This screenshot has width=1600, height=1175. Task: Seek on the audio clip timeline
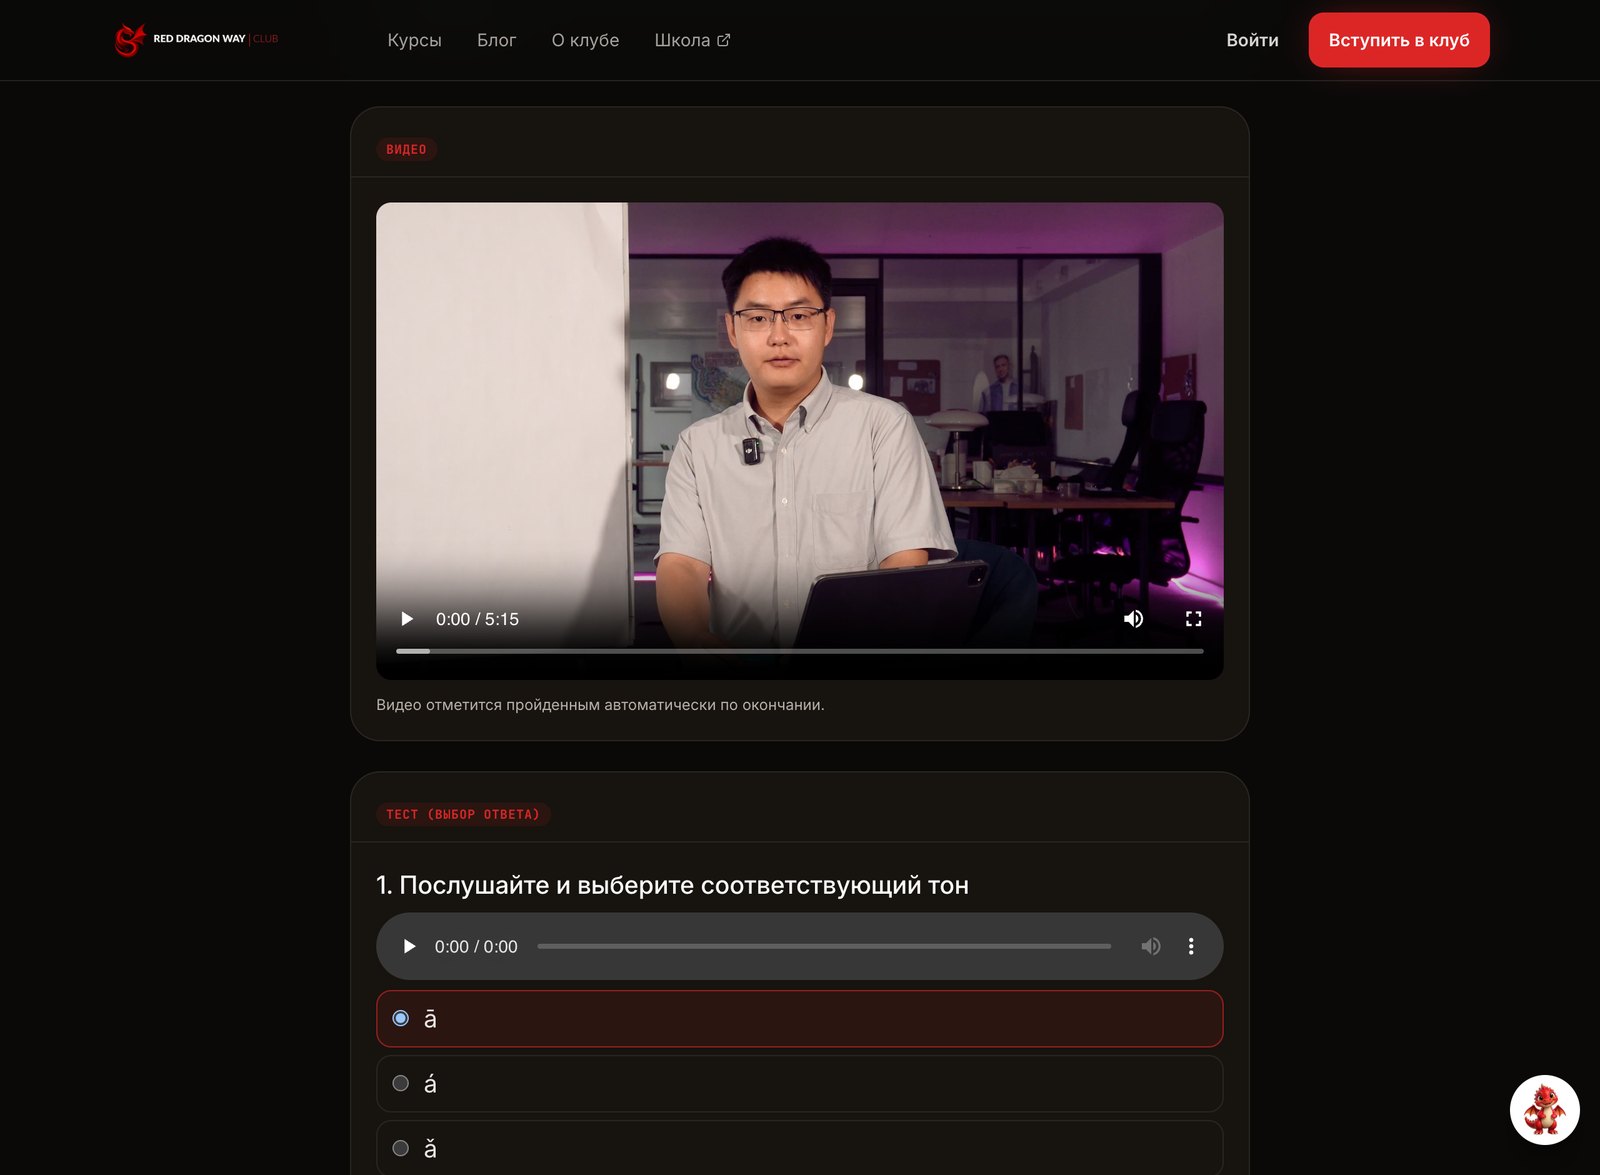click(823, 946)
